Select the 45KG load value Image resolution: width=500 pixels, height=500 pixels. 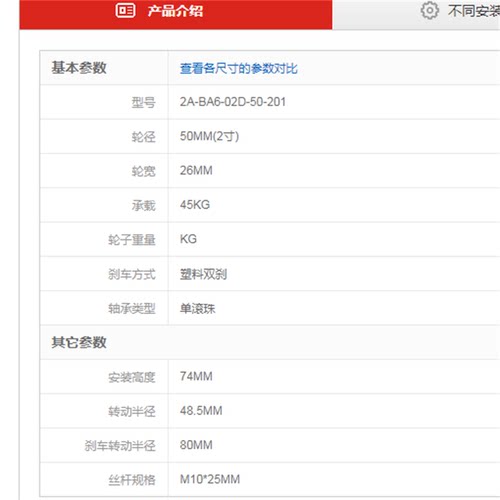(195, 205)
